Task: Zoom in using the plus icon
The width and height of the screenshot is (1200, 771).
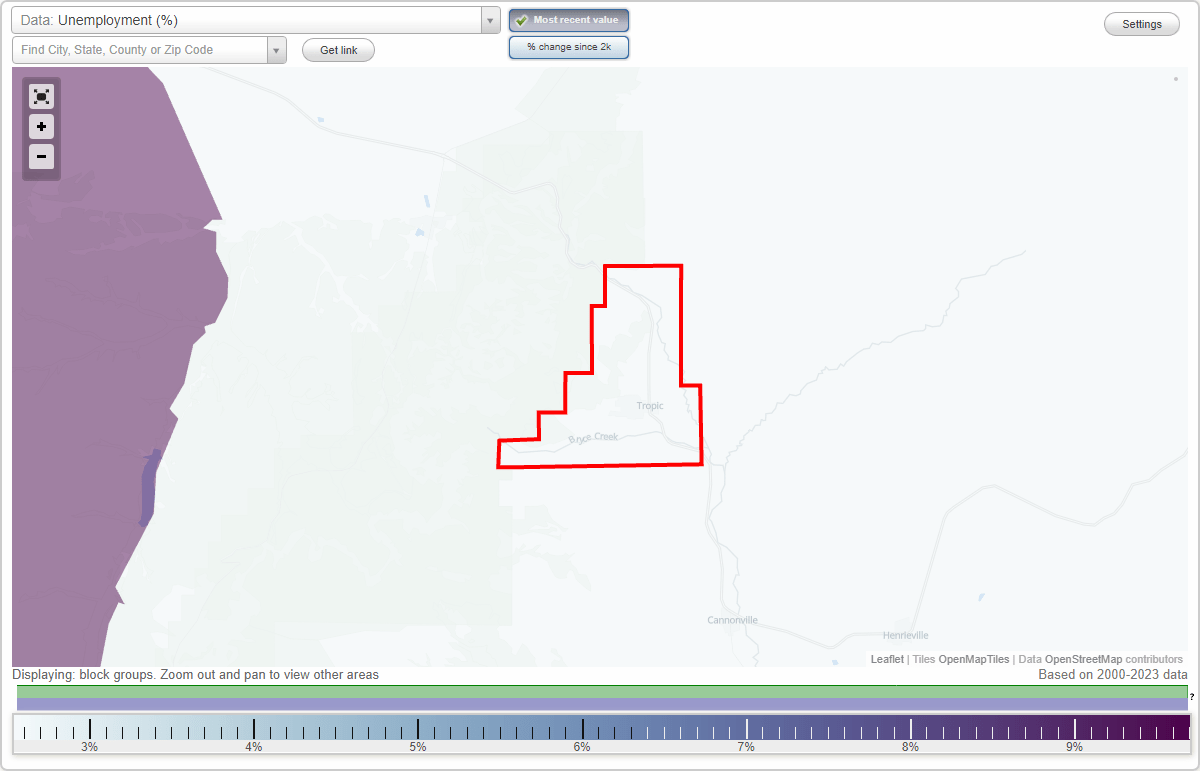Action: [41, 127]
